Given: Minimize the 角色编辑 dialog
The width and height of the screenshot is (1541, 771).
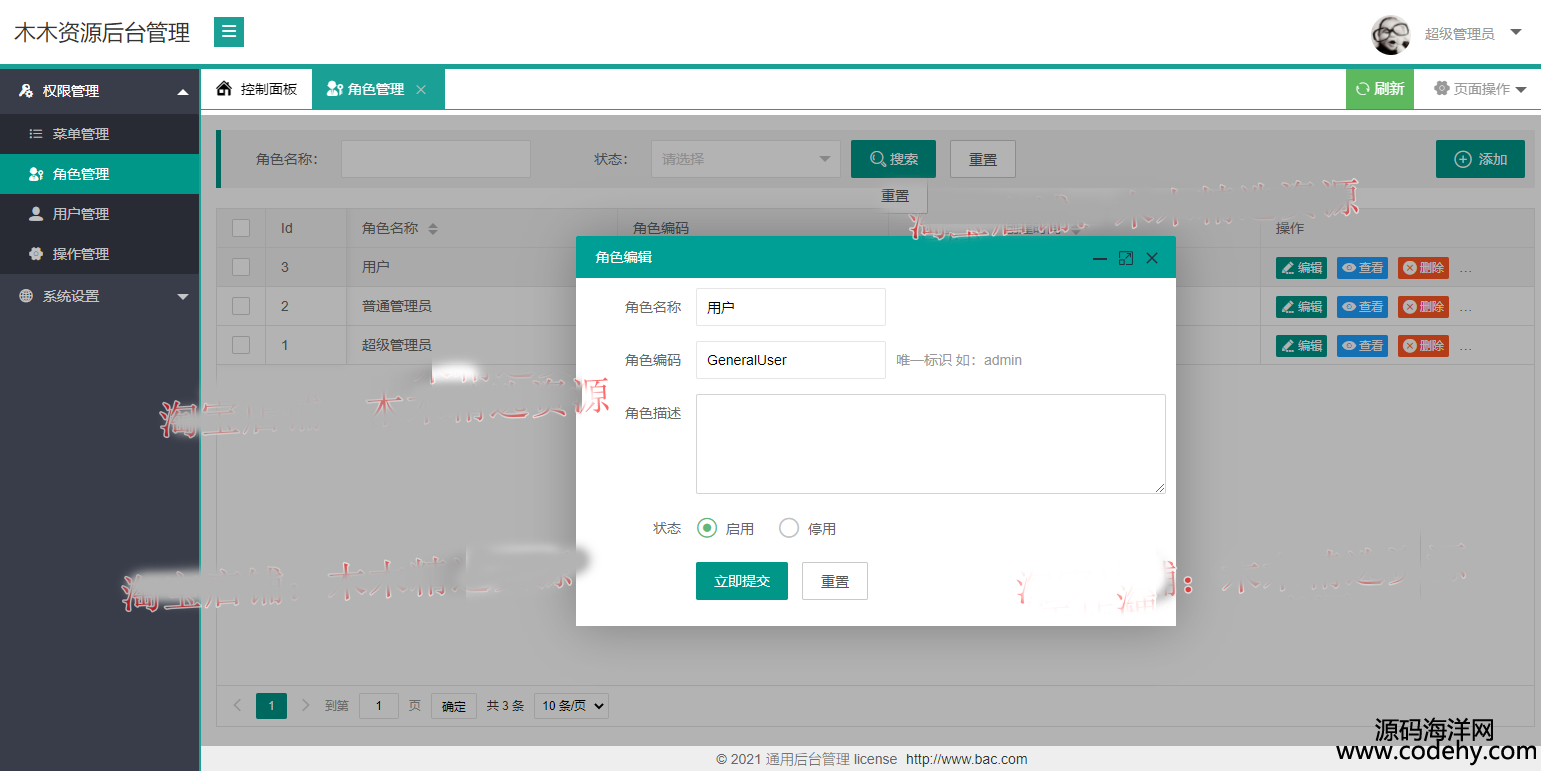Looking at the screenshot, I should click(1100, 258).
